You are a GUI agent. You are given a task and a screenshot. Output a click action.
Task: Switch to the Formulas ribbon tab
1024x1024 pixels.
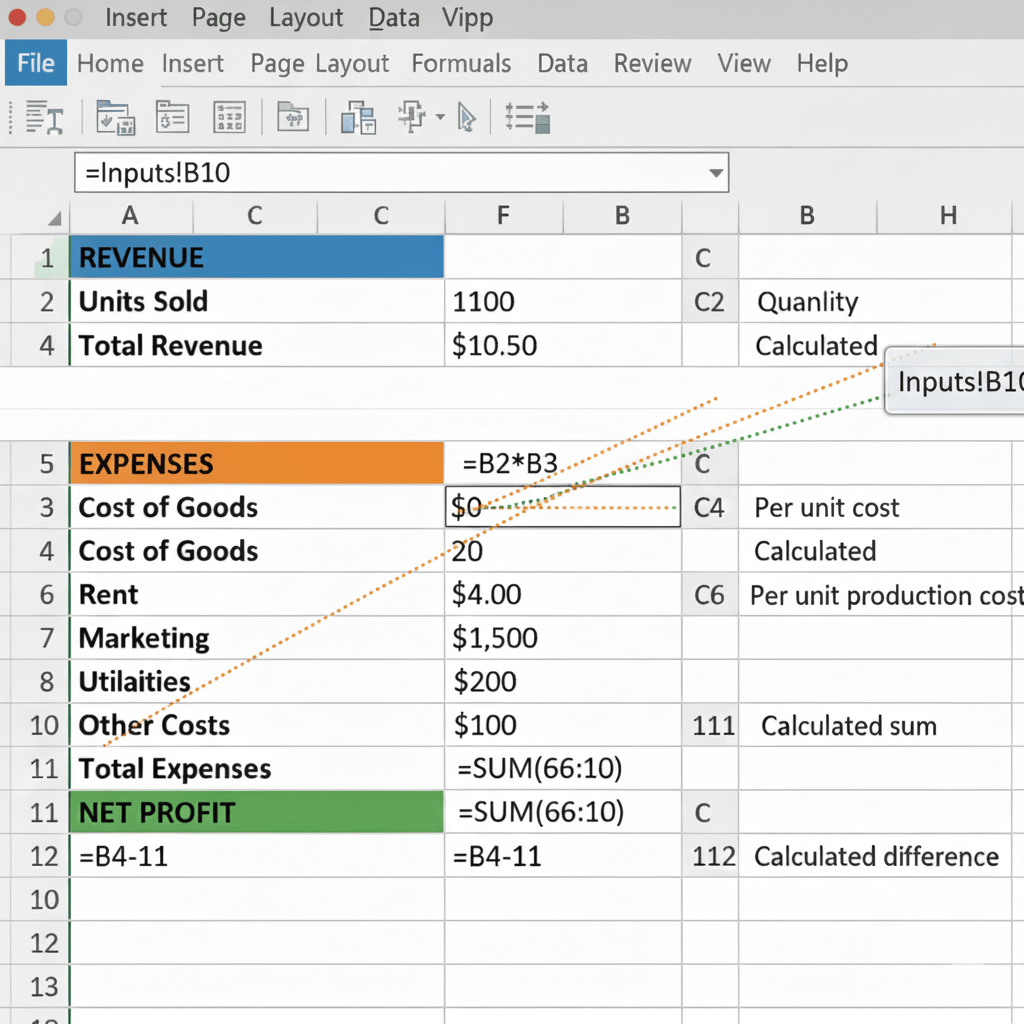click(x=461, y=63)
